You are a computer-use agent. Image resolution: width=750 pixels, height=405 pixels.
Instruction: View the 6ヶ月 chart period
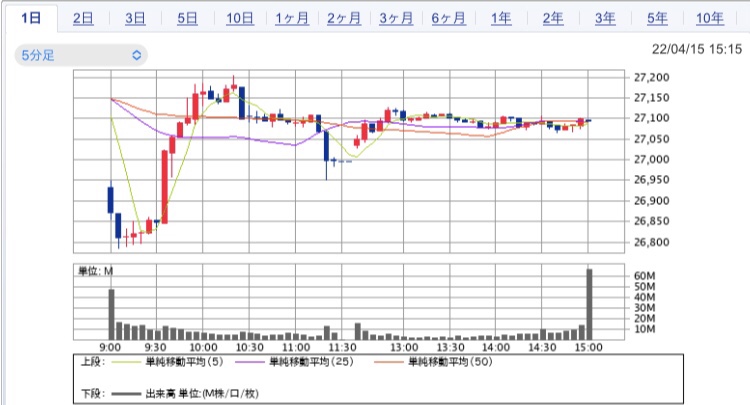(x=448, y=19)
